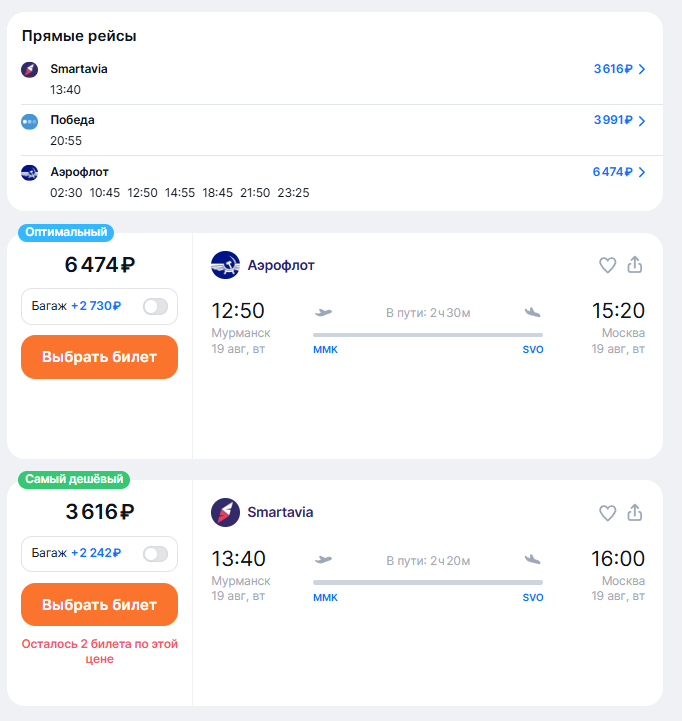Open the 23:25 Аэрофлот departure time

pos(293,193)
